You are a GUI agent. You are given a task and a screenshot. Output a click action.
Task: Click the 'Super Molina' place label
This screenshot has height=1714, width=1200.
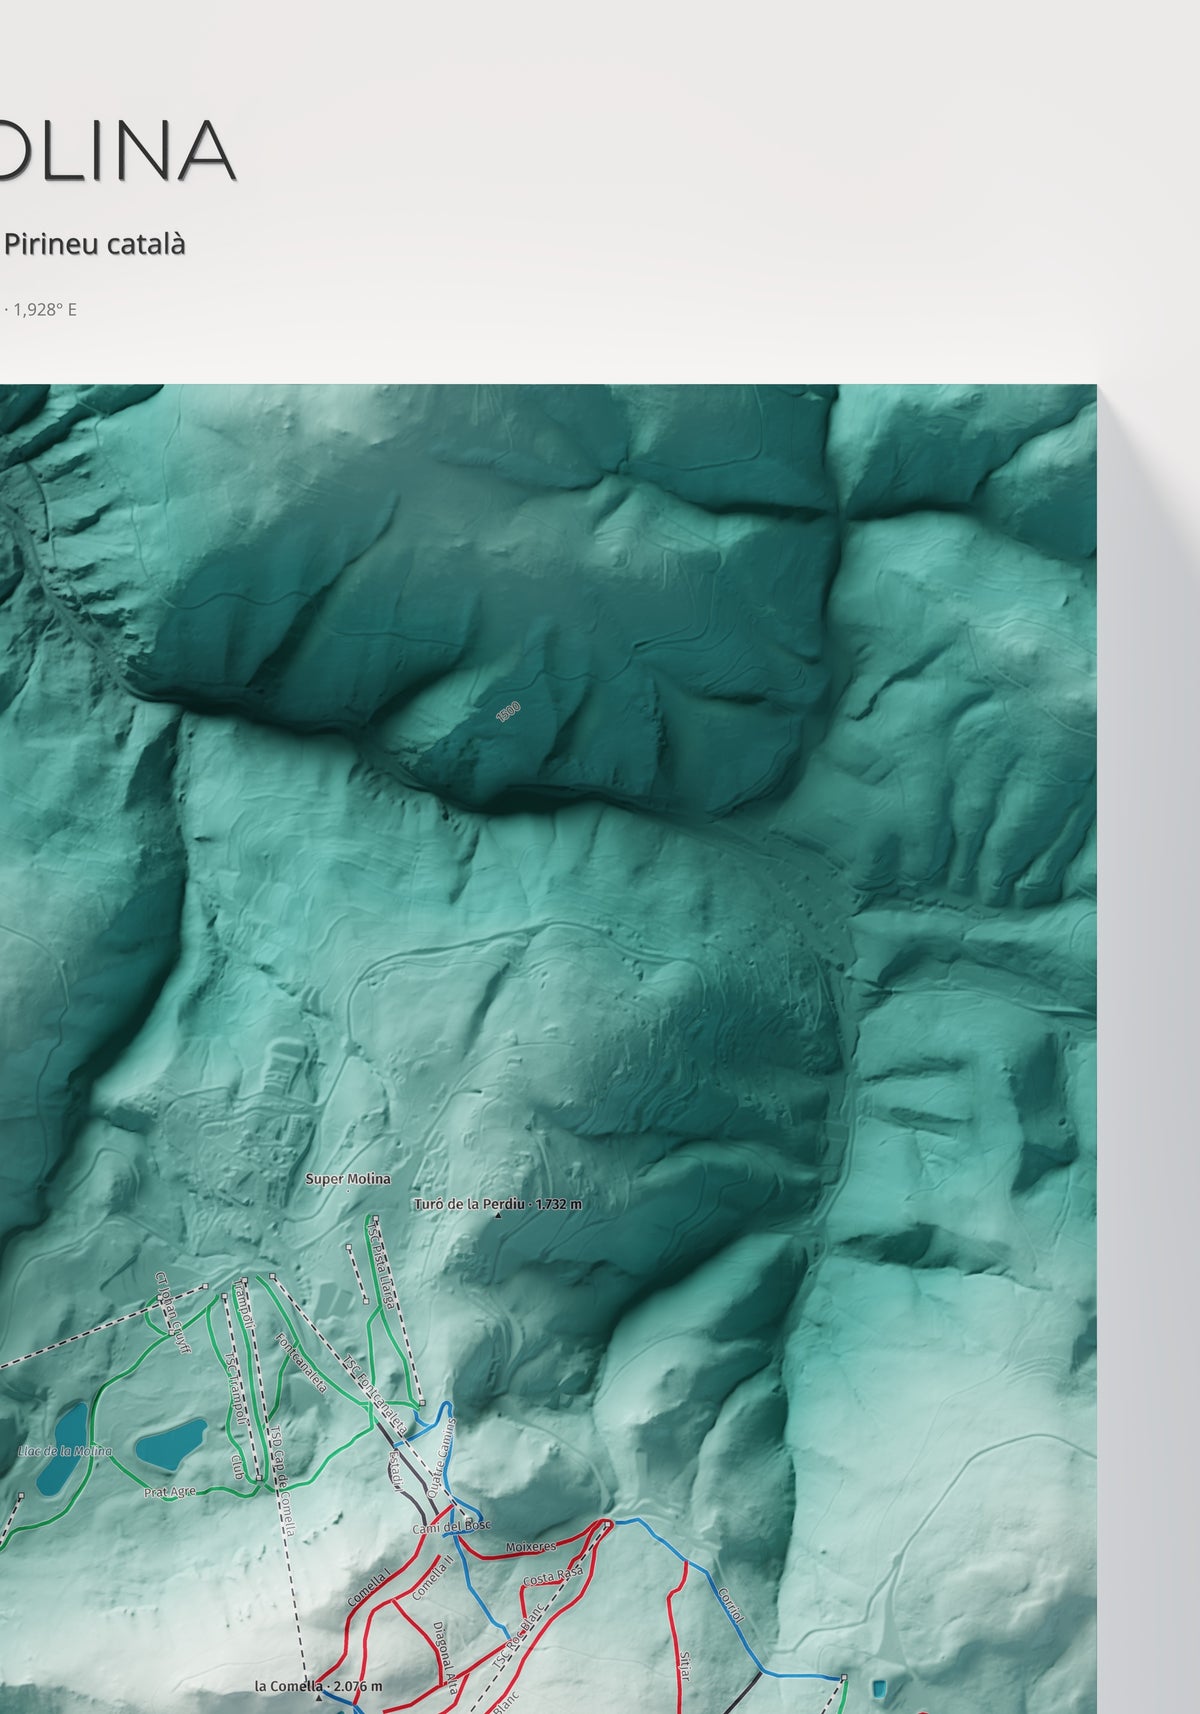click(348, 1179)
